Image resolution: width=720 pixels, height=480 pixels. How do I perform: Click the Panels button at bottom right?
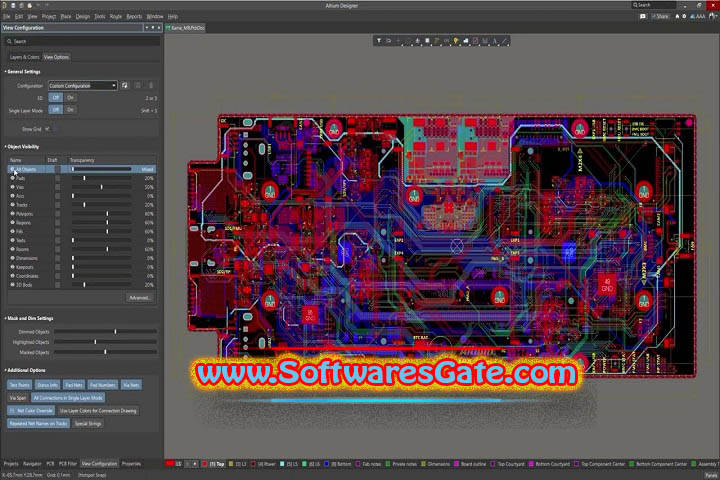coord(711,475)
